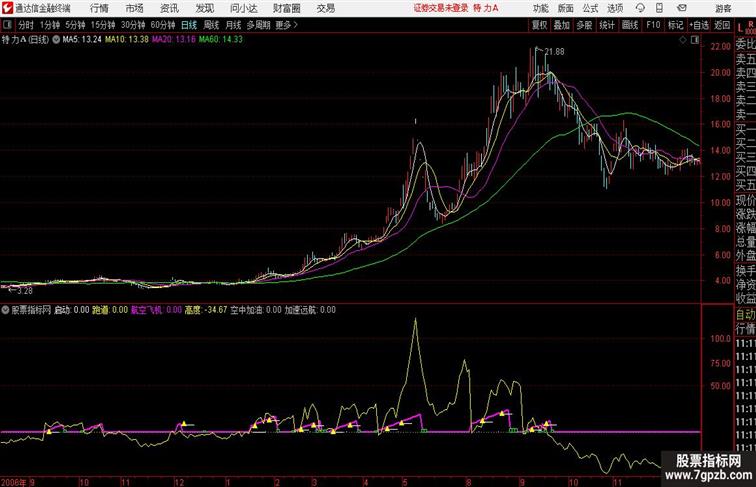Expand the 股票指标网 sub-indicator dropdown
The width and height of the screenshot is (756, 487).
[x=5, y=310]
